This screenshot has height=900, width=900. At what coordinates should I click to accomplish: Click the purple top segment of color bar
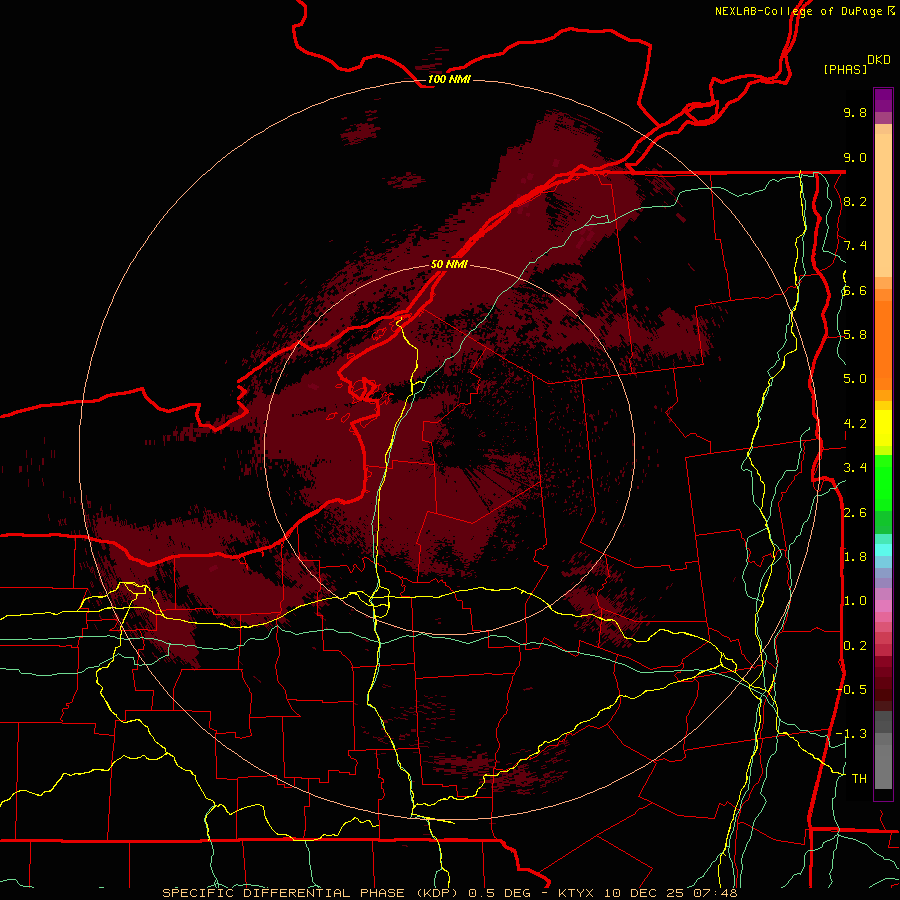pyautogui.click(x=883, y=100)
